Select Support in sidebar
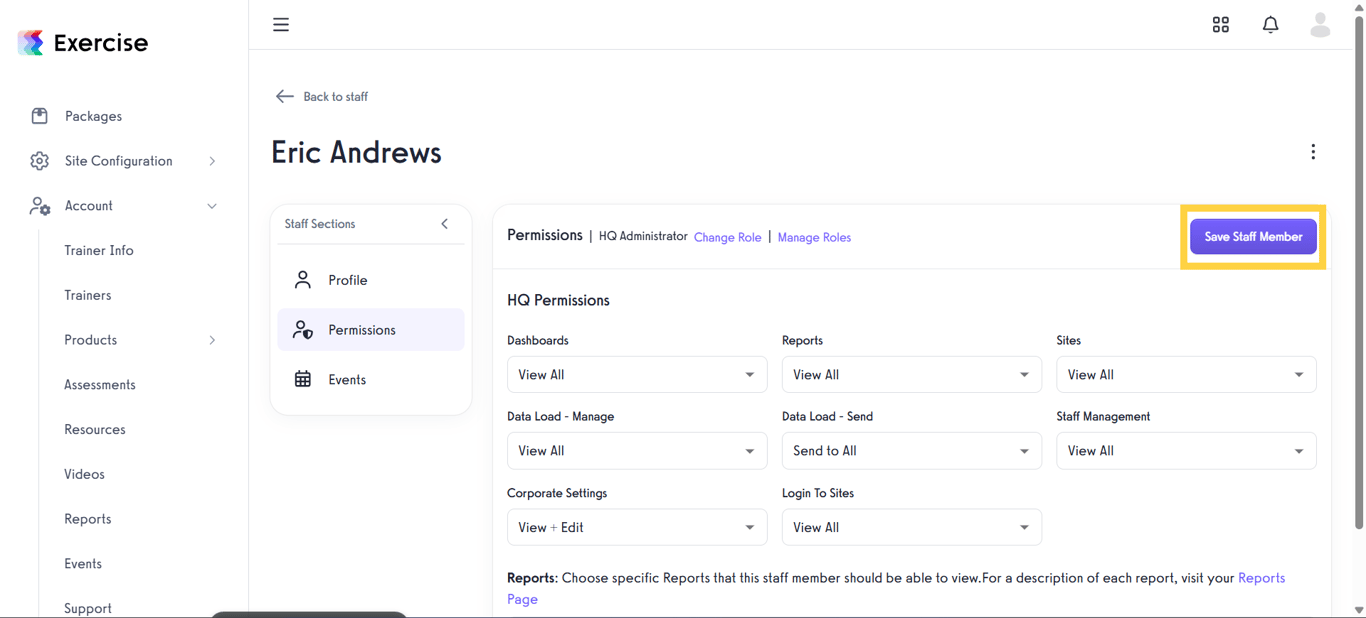The width and height of the screenshot is (1366, 618). click(x=88, y=608)
